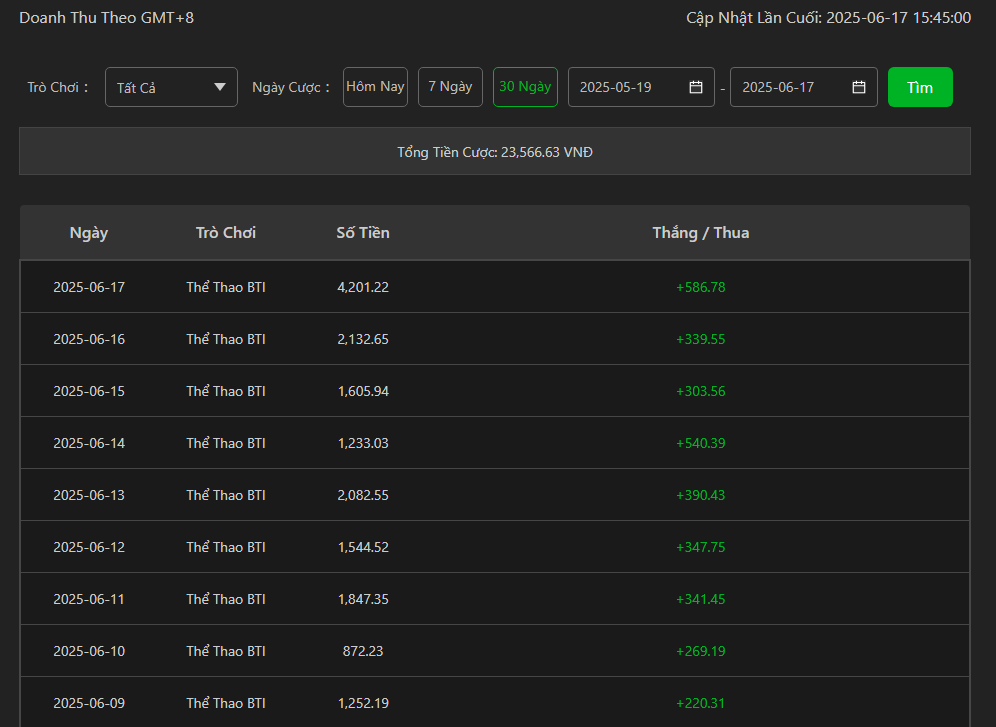
Task: Click the 'Cập Nhật Lần Cuối' timestamp text
Action: pyautogui.click(x=828, y=17)
